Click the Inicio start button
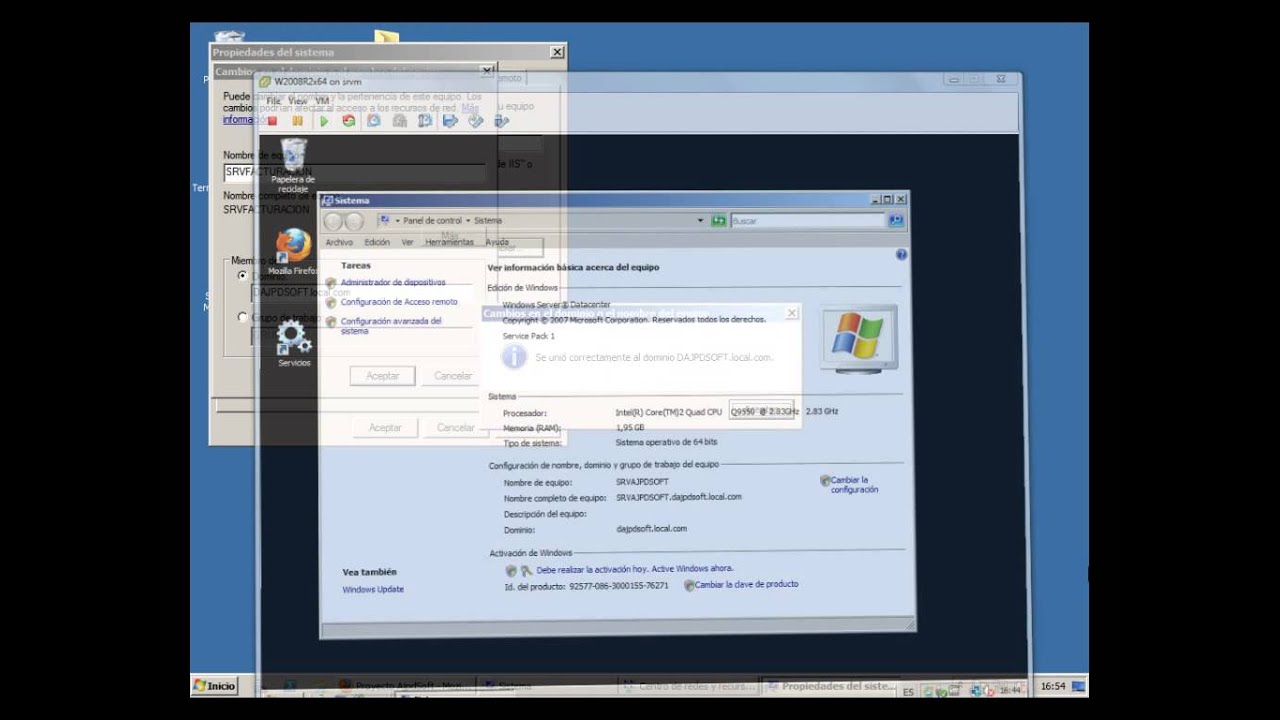1280x720 pixels. point(214,686)
